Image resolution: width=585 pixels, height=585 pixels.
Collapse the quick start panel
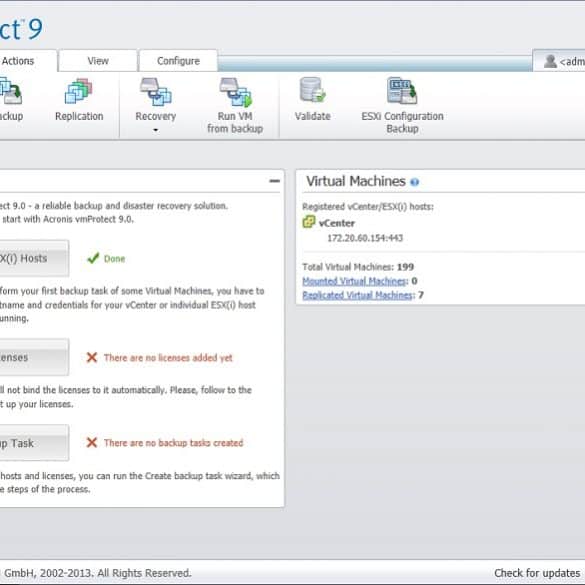(275, 181)
